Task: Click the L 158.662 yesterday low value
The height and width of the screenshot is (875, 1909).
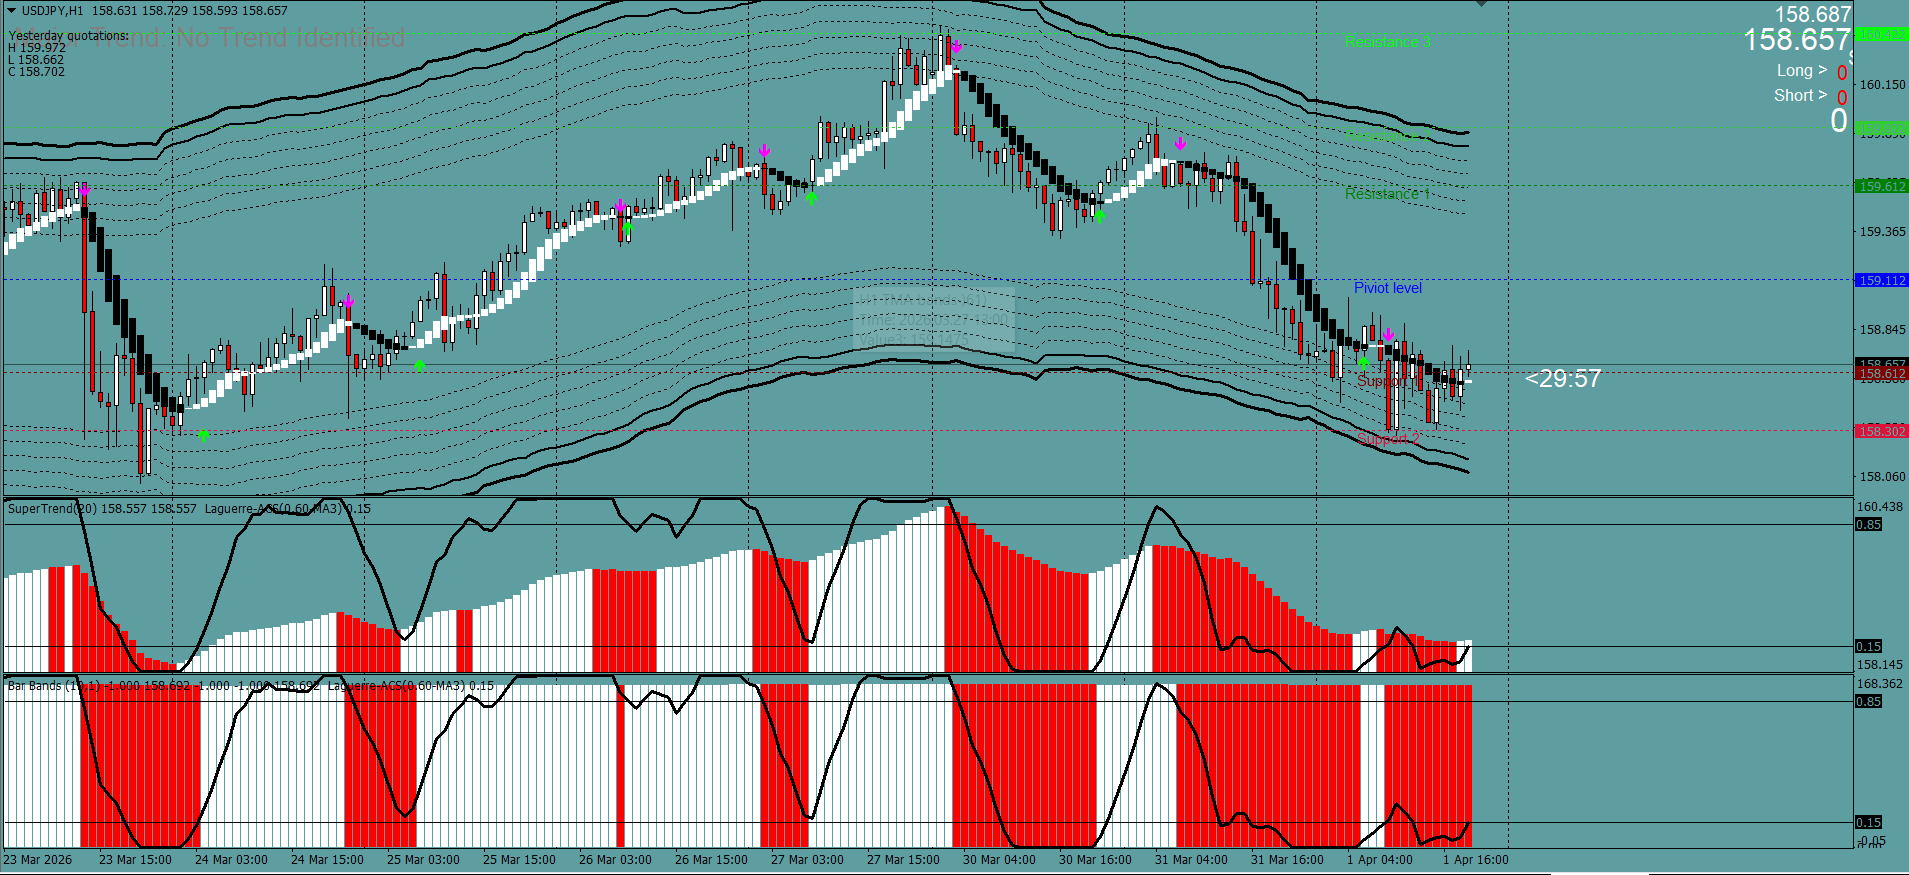Action: click(36, 60)
